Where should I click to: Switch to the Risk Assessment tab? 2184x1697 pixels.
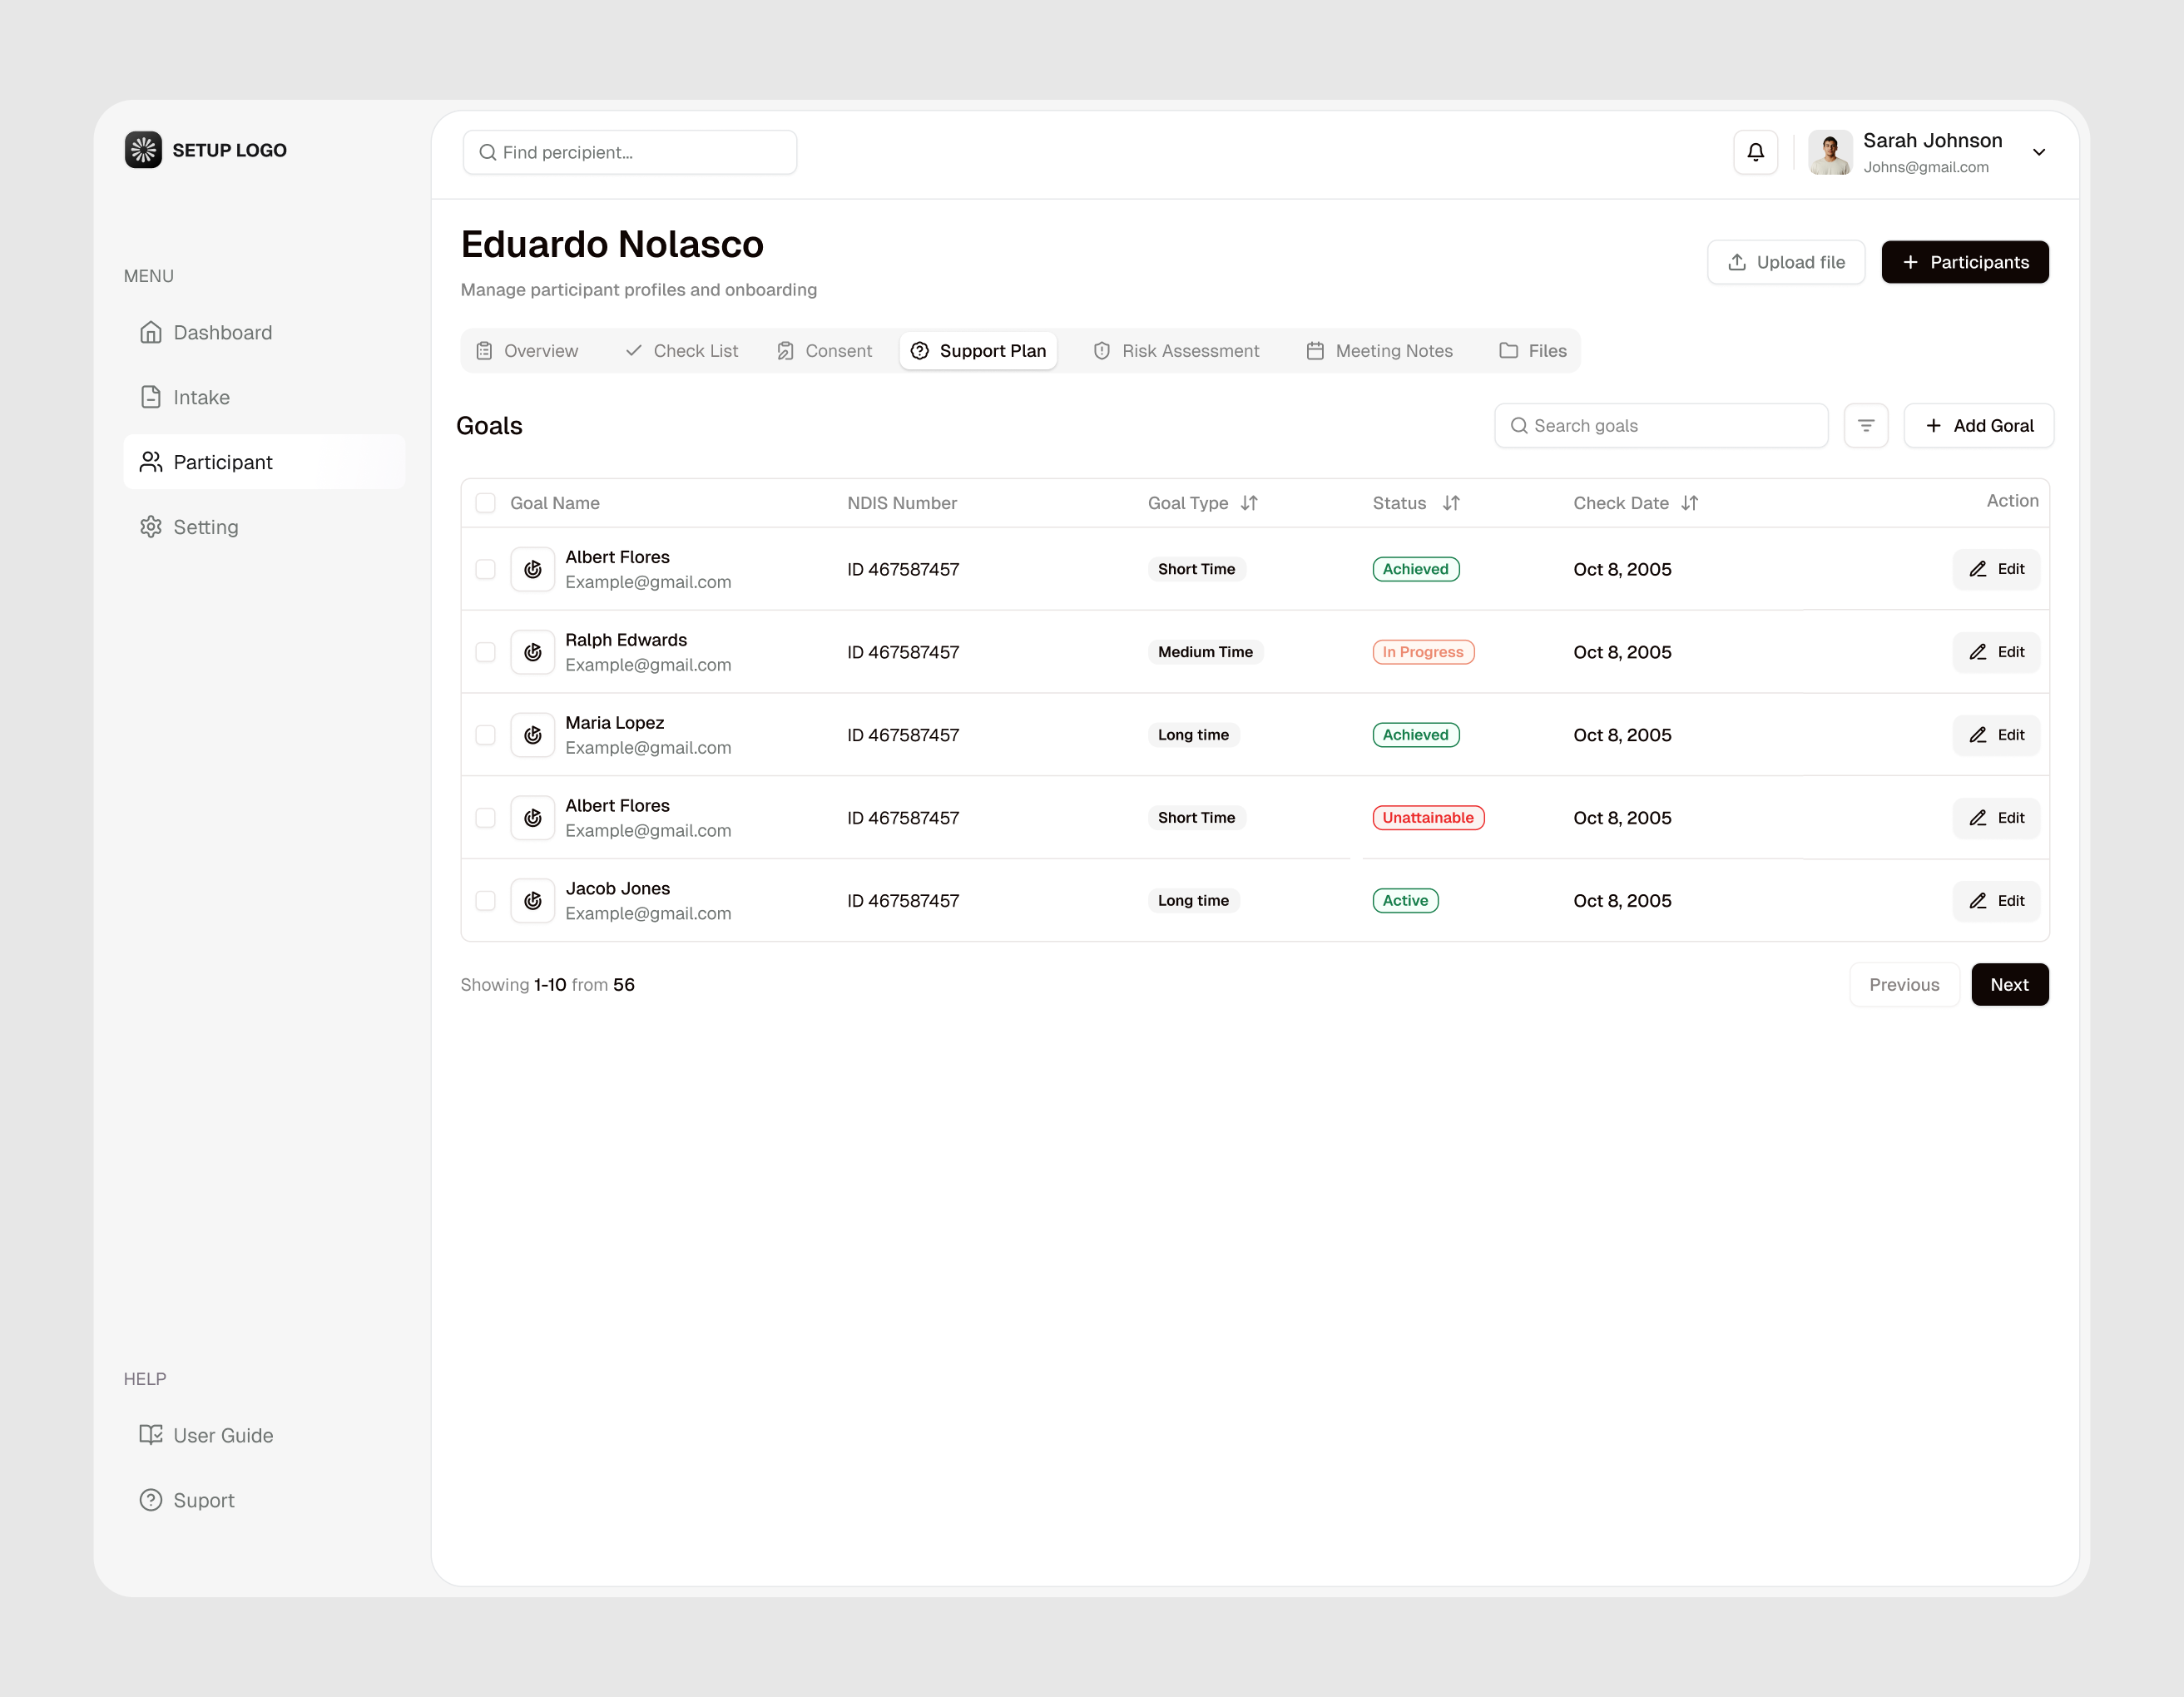1177,350
